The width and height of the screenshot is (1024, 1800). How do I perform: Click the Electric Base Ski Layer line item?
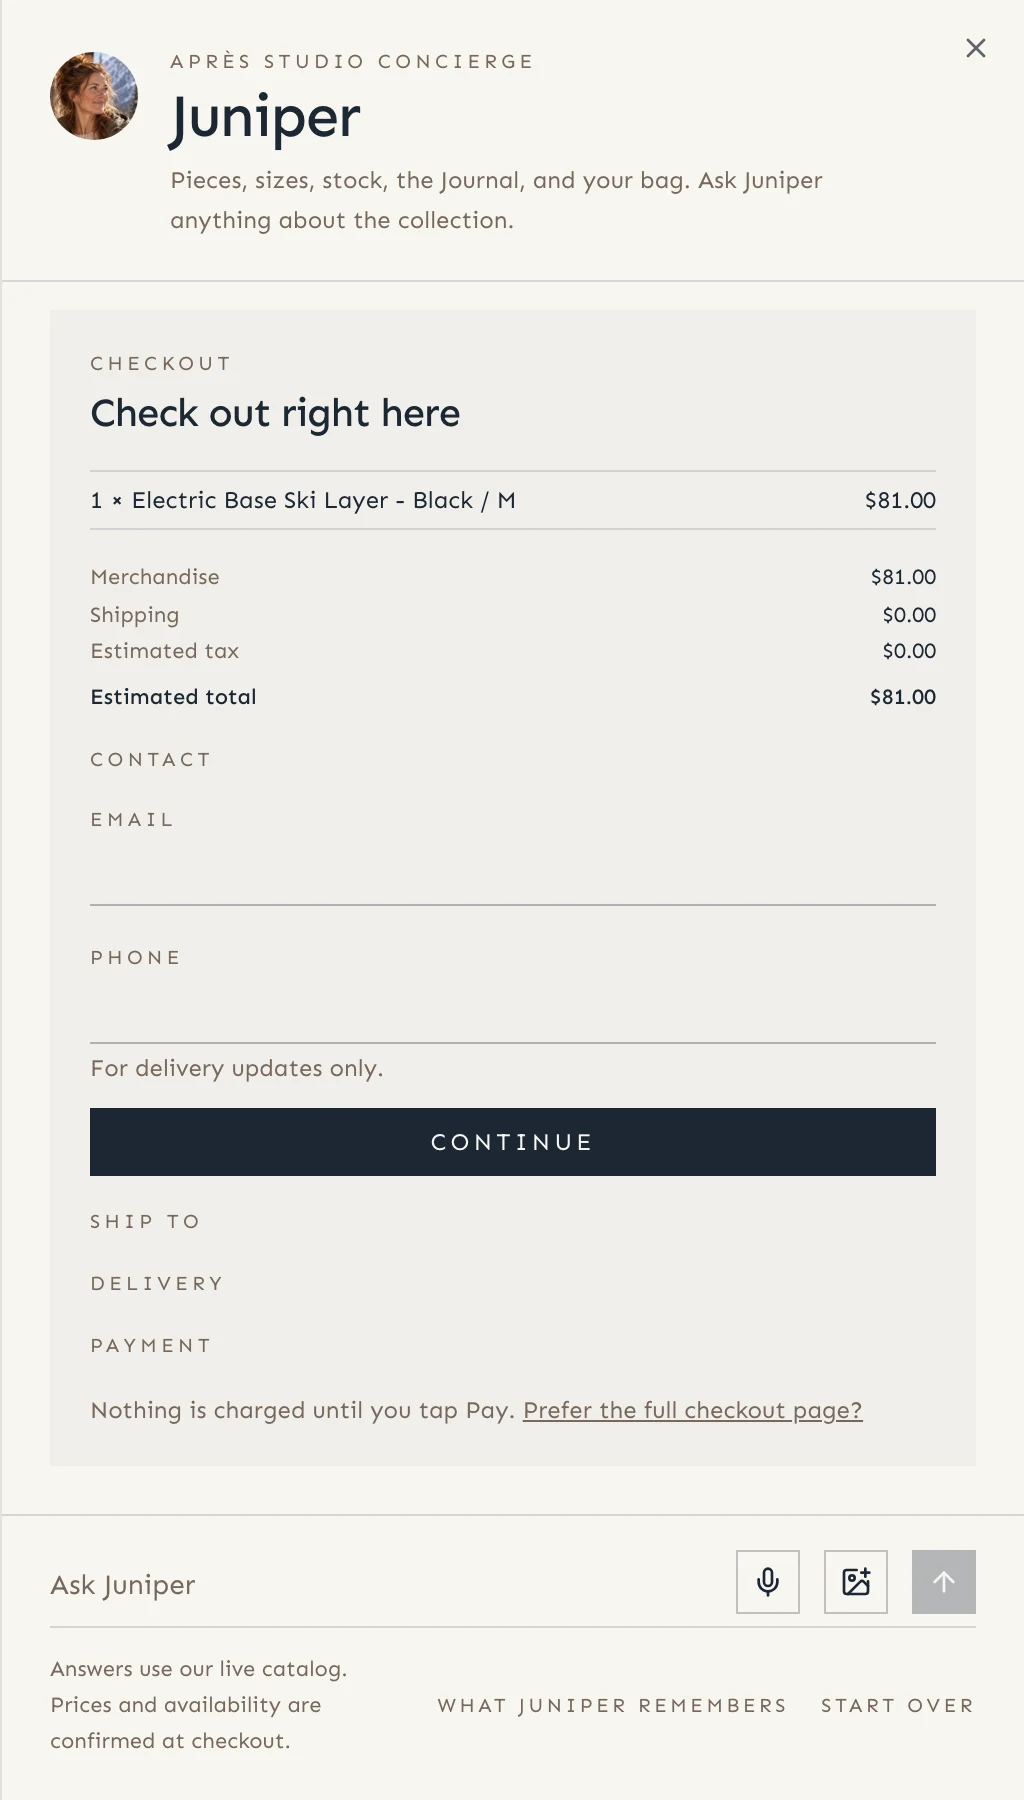513,500
